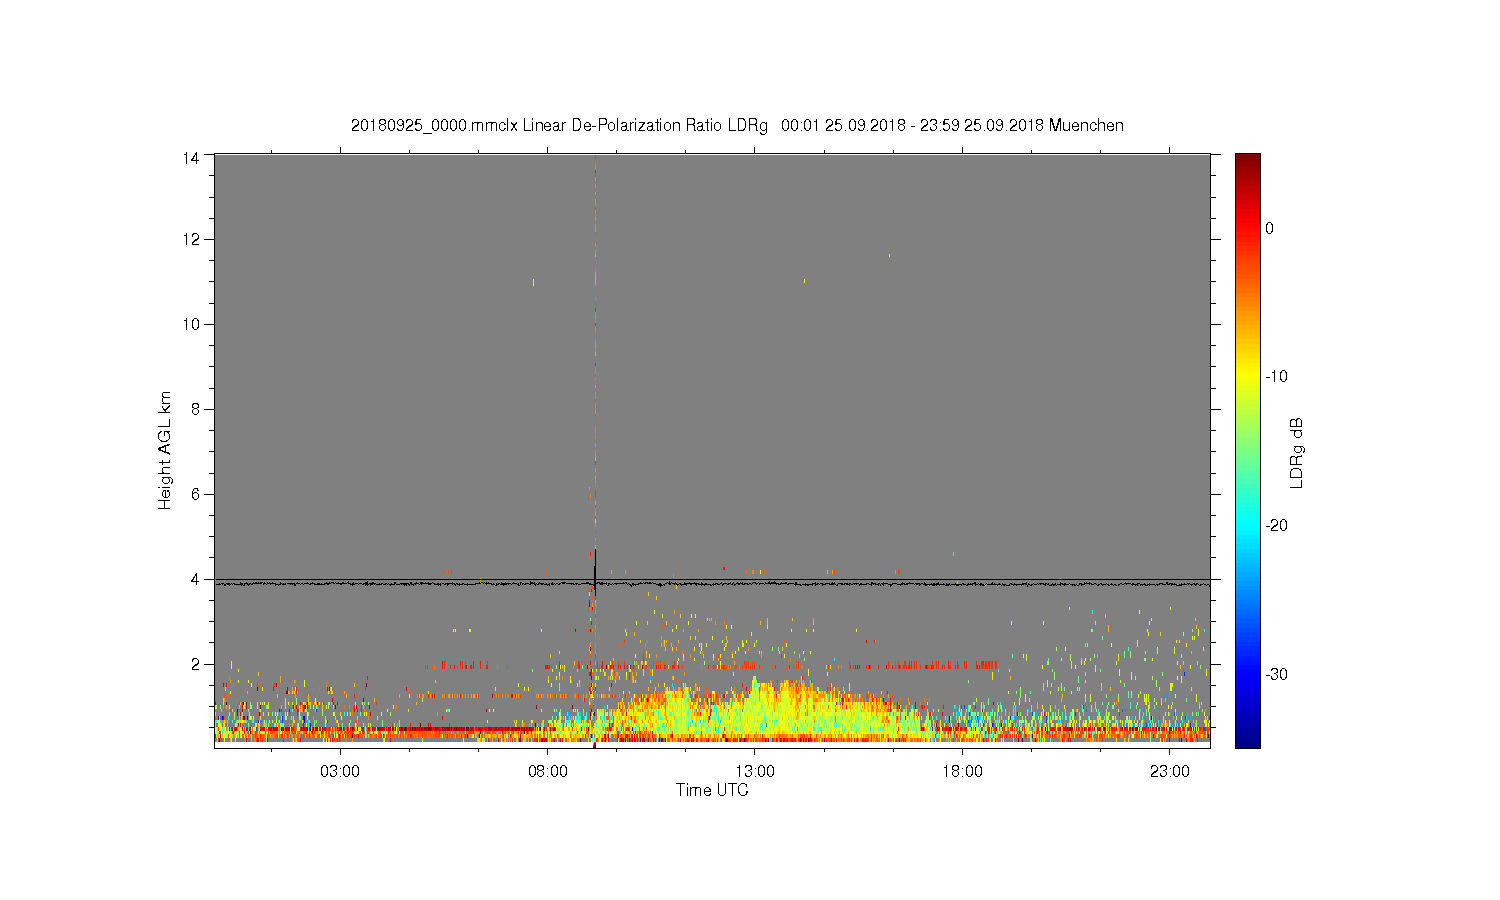This screenshot has width=1500, height=900.
Task: Click the 12 height tick label
Action: click(x=191, y=239)
